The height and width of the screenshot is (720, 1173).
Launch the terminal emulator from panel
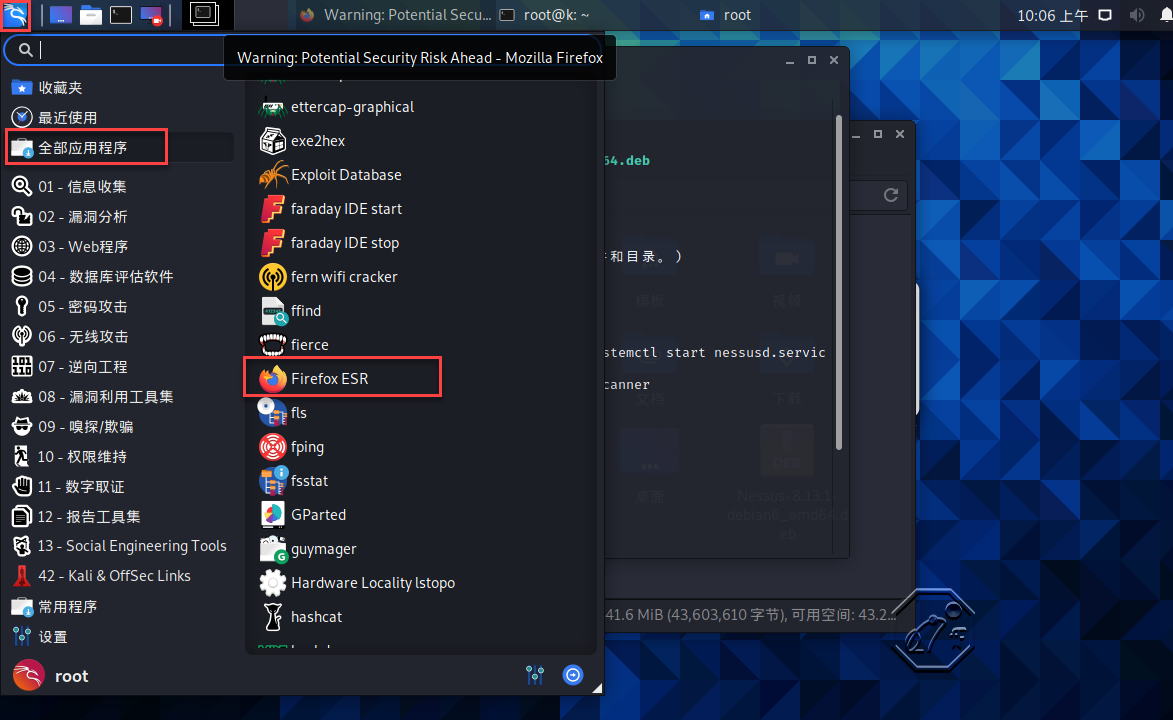120,15
